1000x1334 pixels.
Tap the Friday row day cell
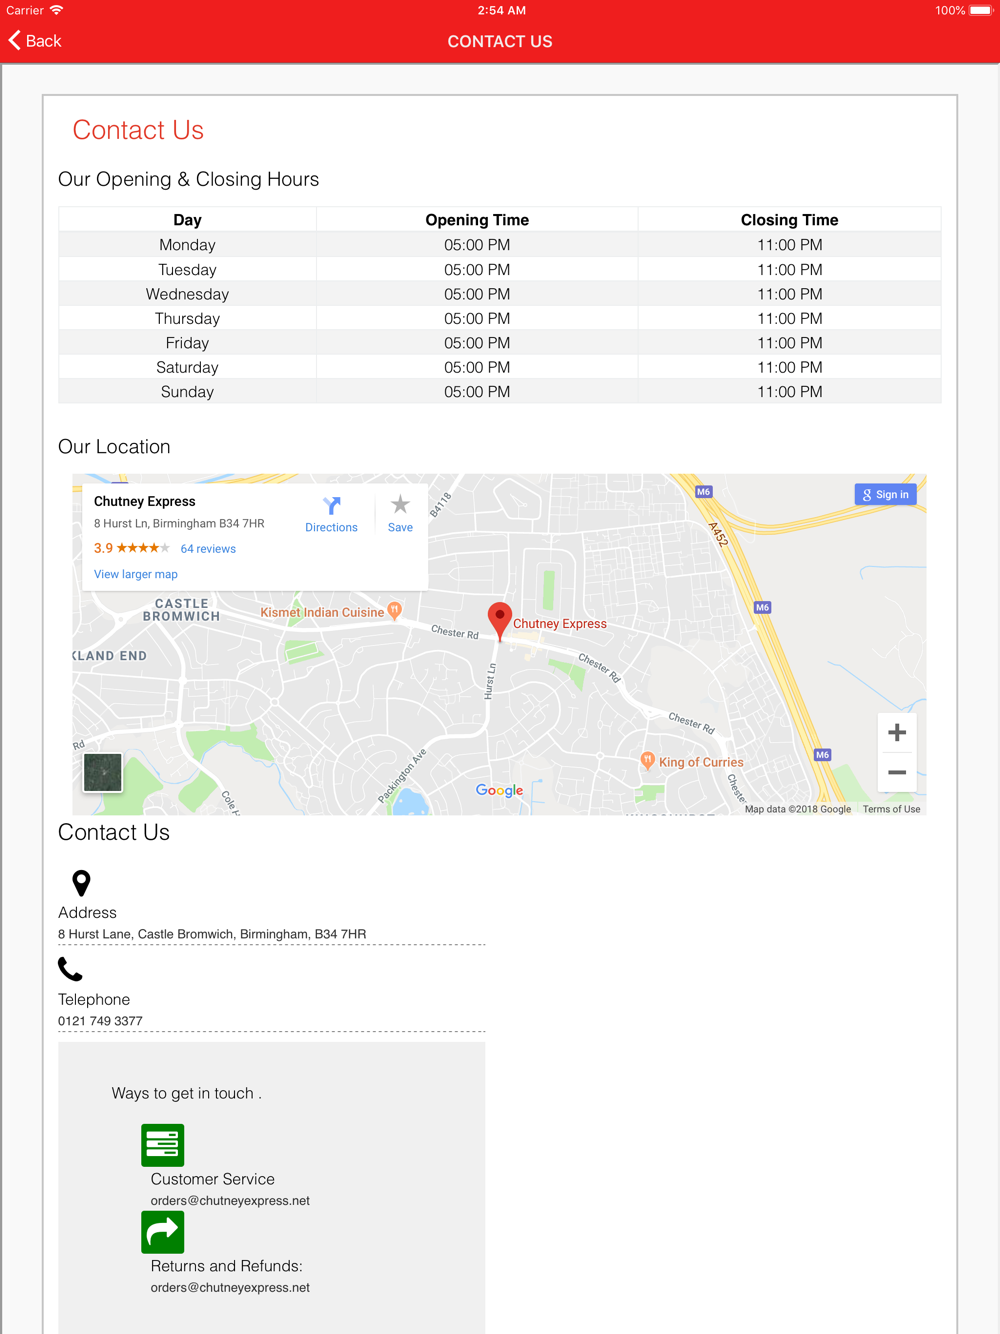187,343
